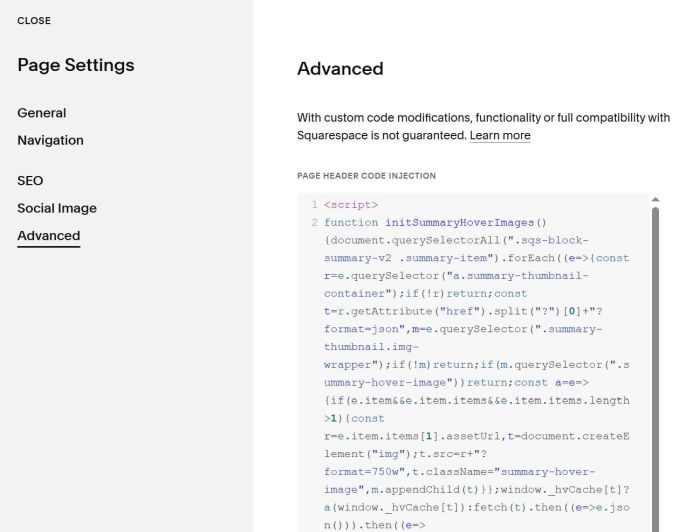Close the Page Settings panel

[x=34, y=21]
